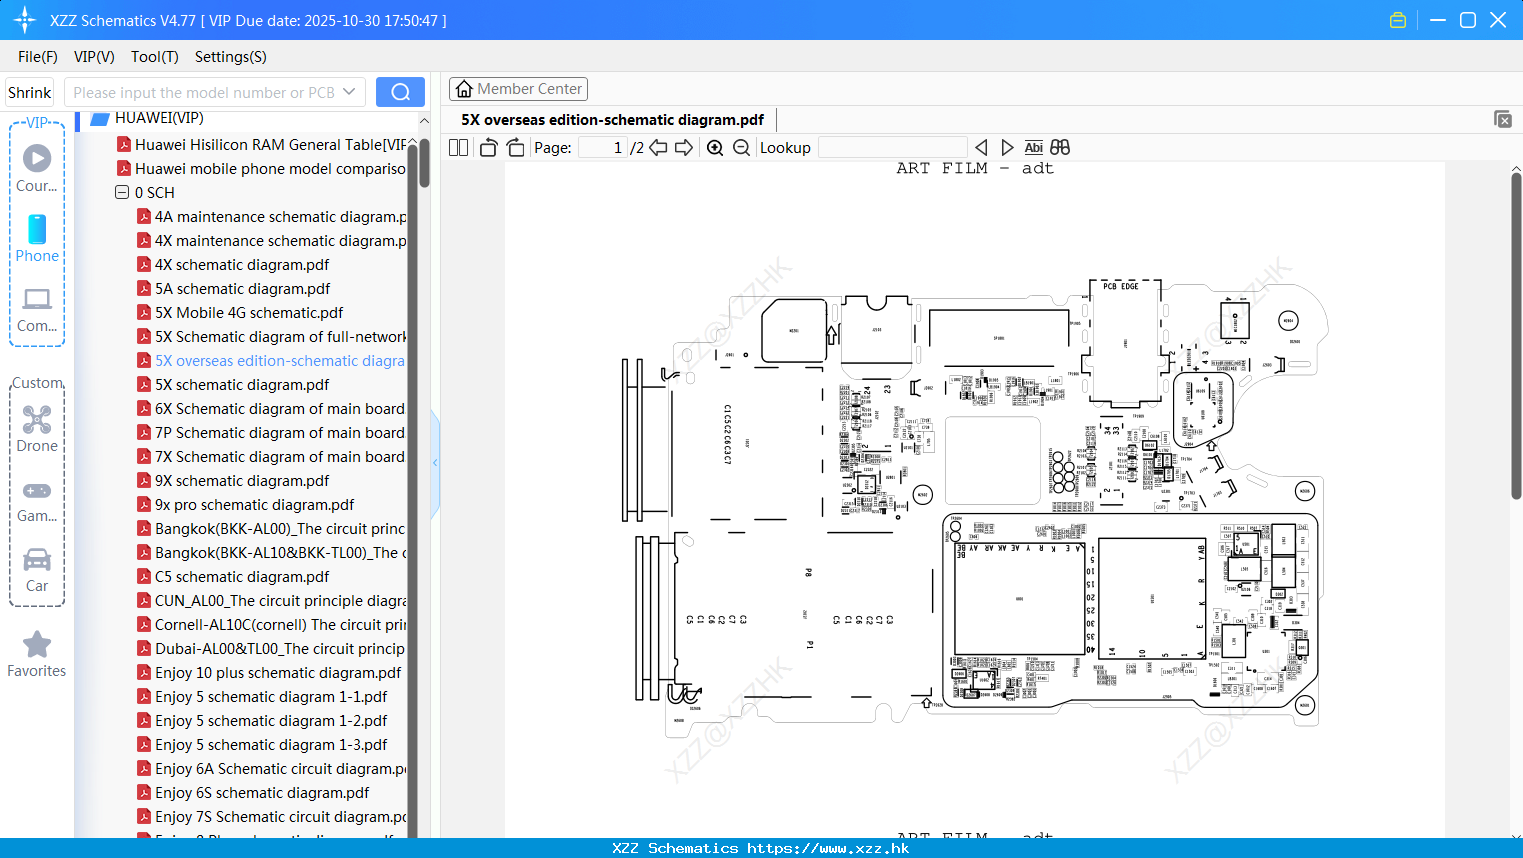Open 7P Schematic diagram of main board
Screen dimensions: 1523x858
[x=280, y=432]
